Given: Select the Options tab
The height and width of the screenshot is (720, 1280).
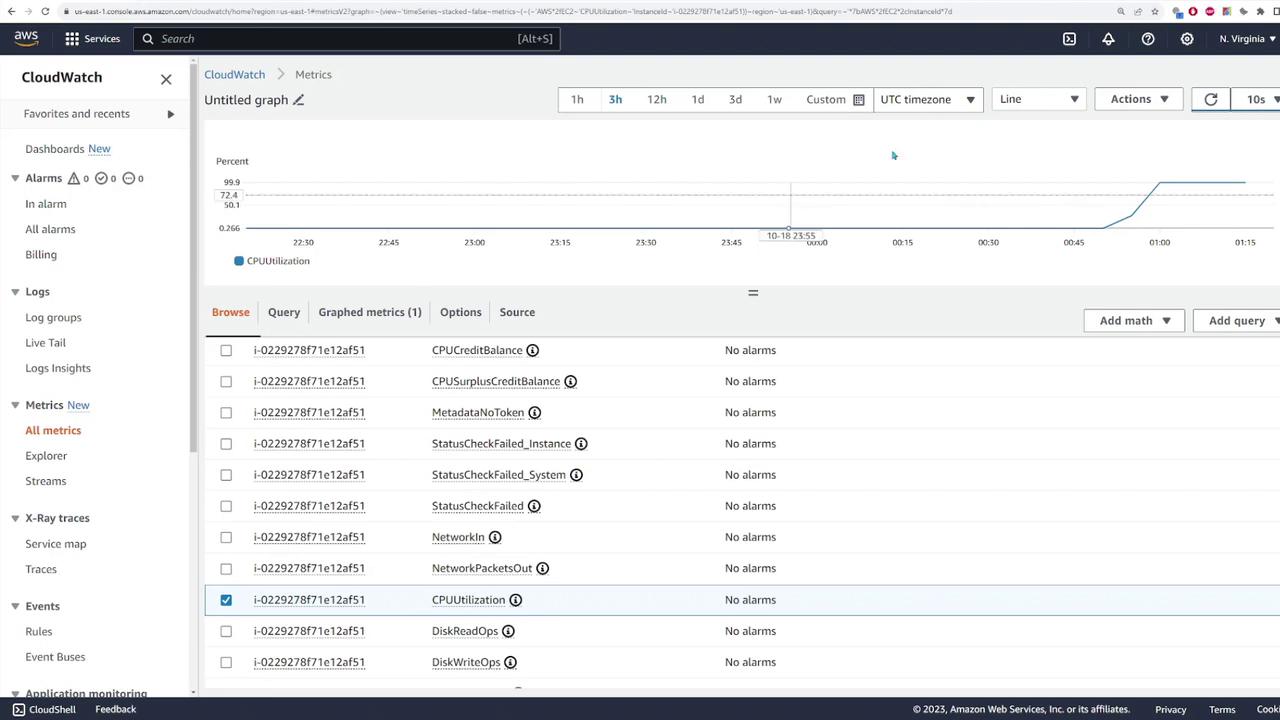Looking at the screenshot, I should pos(460,312).
